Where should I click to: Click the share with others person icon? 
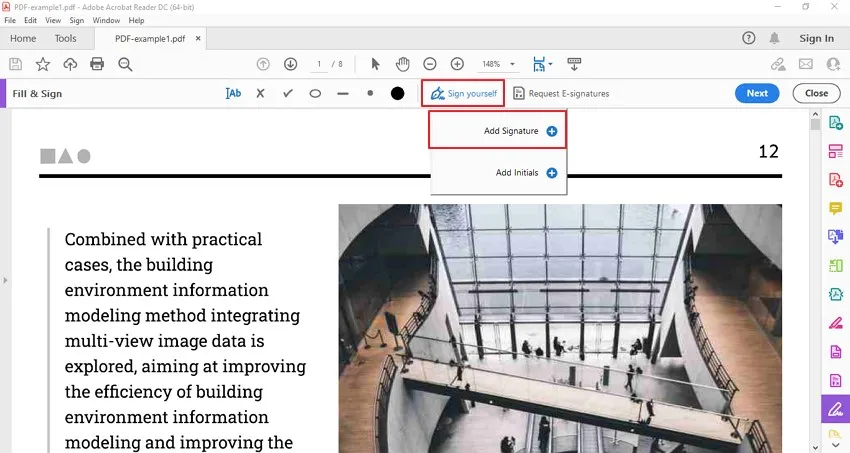tap(833, 64)
